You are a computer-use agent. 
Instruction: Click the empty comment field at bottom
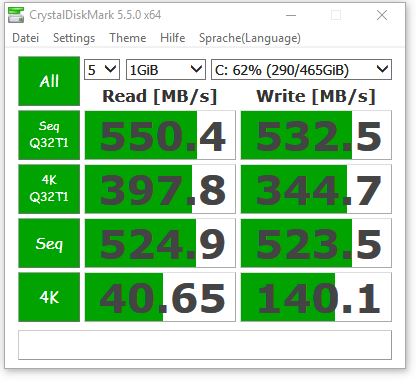205,345
